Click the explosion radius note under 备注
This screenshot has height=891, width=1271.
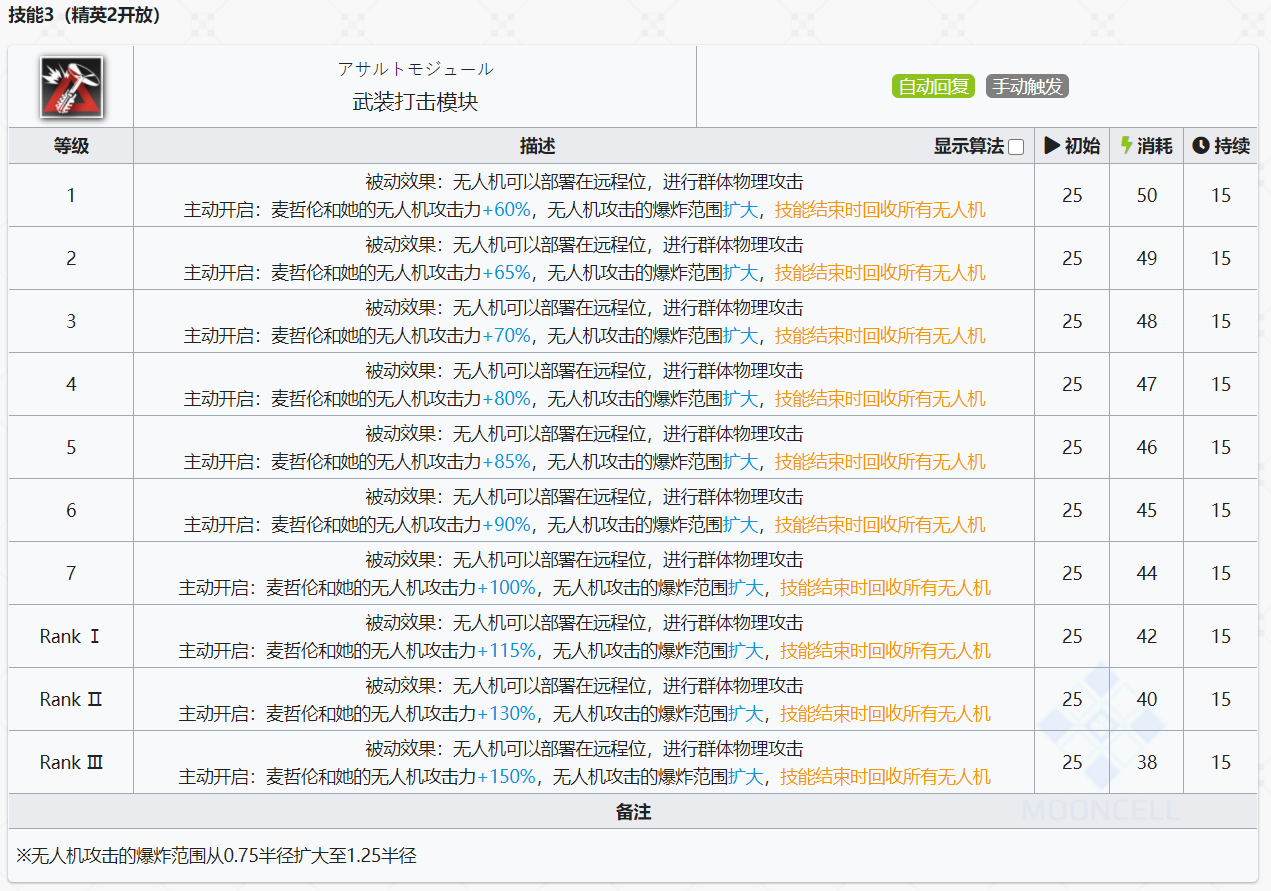[216, 855]
